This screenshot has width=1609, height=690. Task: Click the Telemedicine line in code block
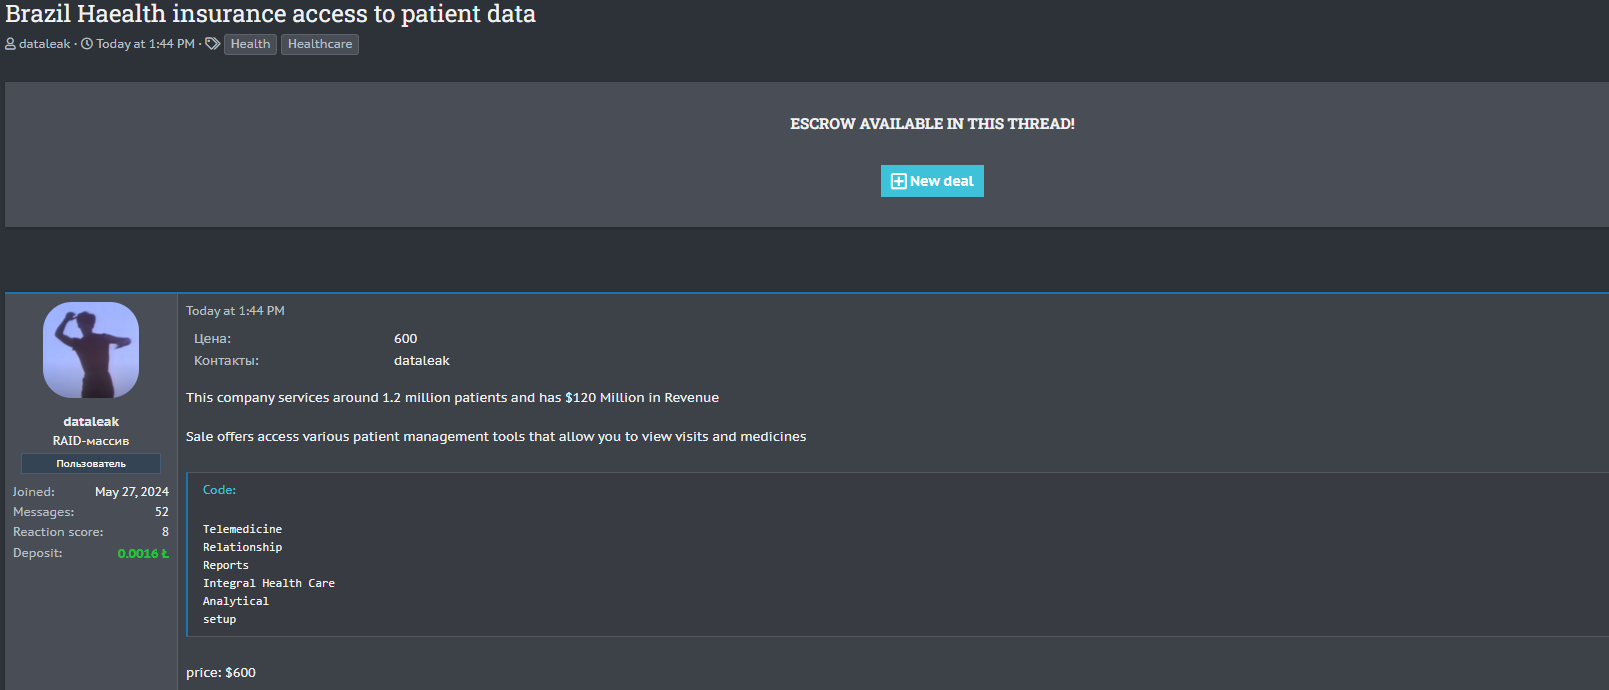pyautogui.click(x=243, y=529)
